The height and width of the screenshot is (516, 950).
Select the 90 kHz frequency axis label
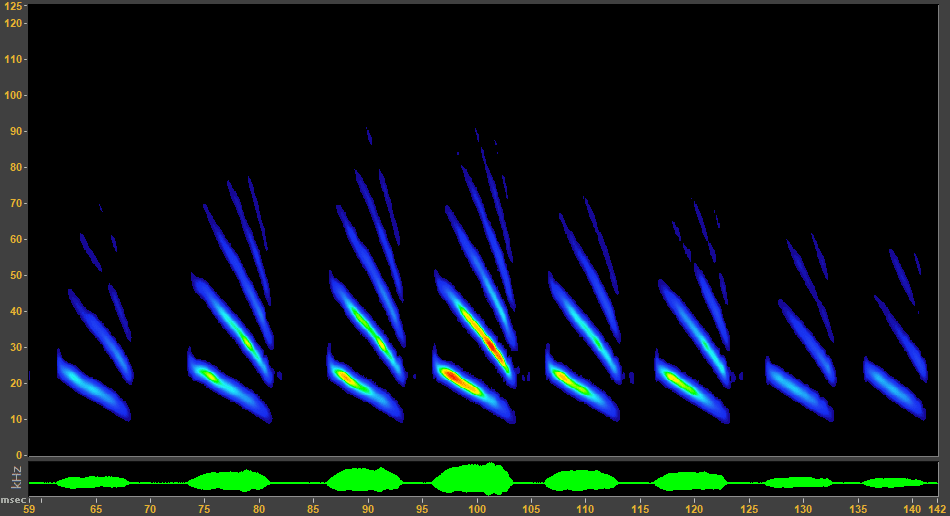coord(16,131)
